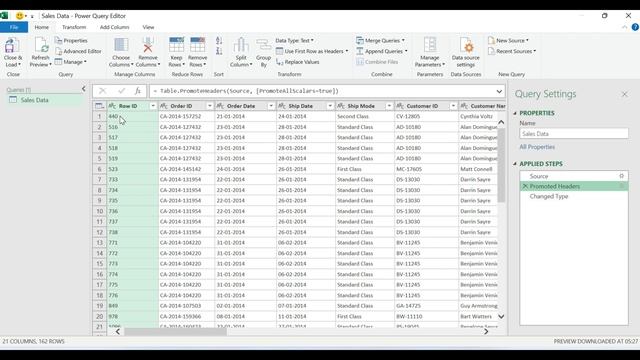
Task: Open the Row ID column filter dropdown
Action: pyautogui.click(x=153, y=106)
